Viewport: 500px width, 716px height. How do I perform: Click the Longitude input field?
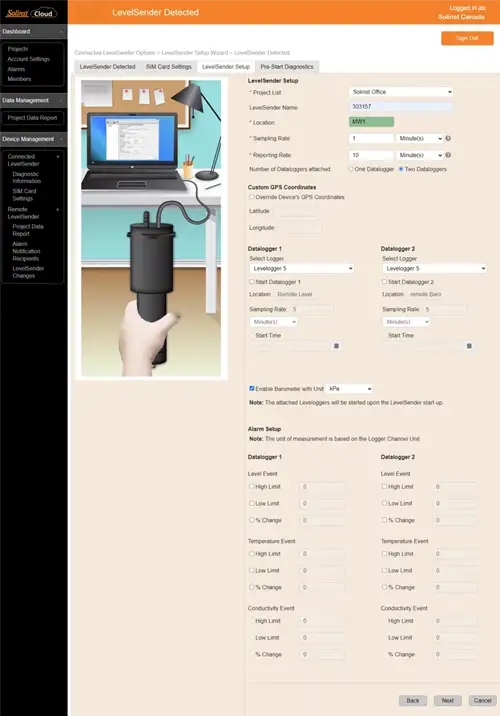click(300, 228)
